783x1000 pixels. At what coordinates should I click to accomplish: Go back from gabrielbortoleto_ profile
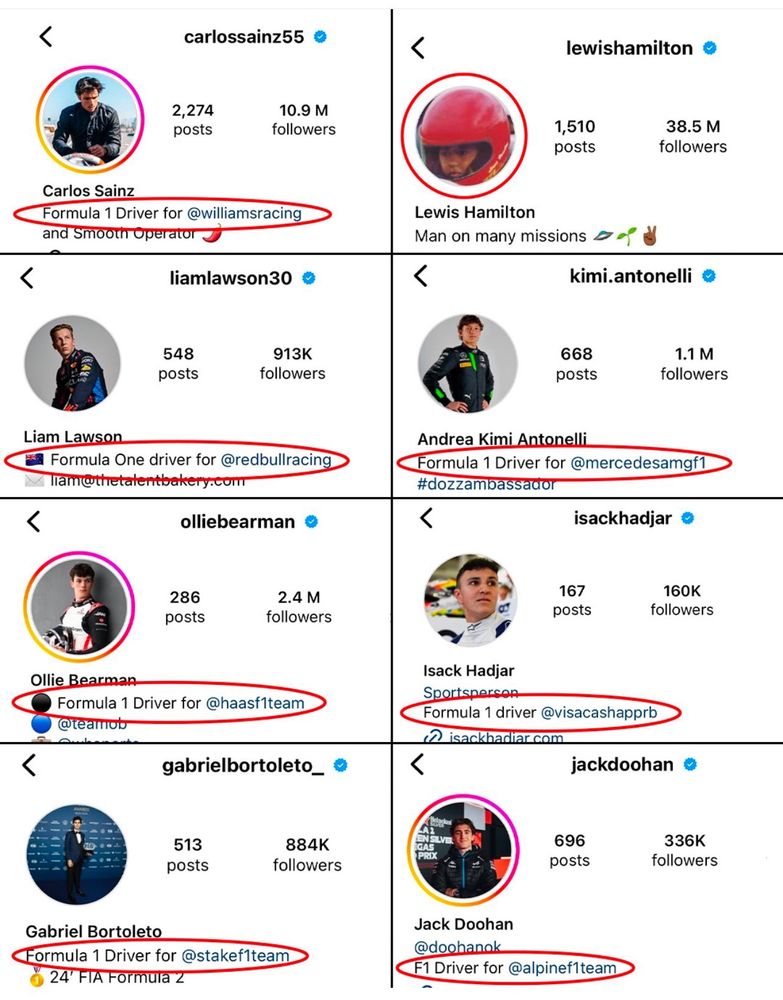click(x=29, y=765)
